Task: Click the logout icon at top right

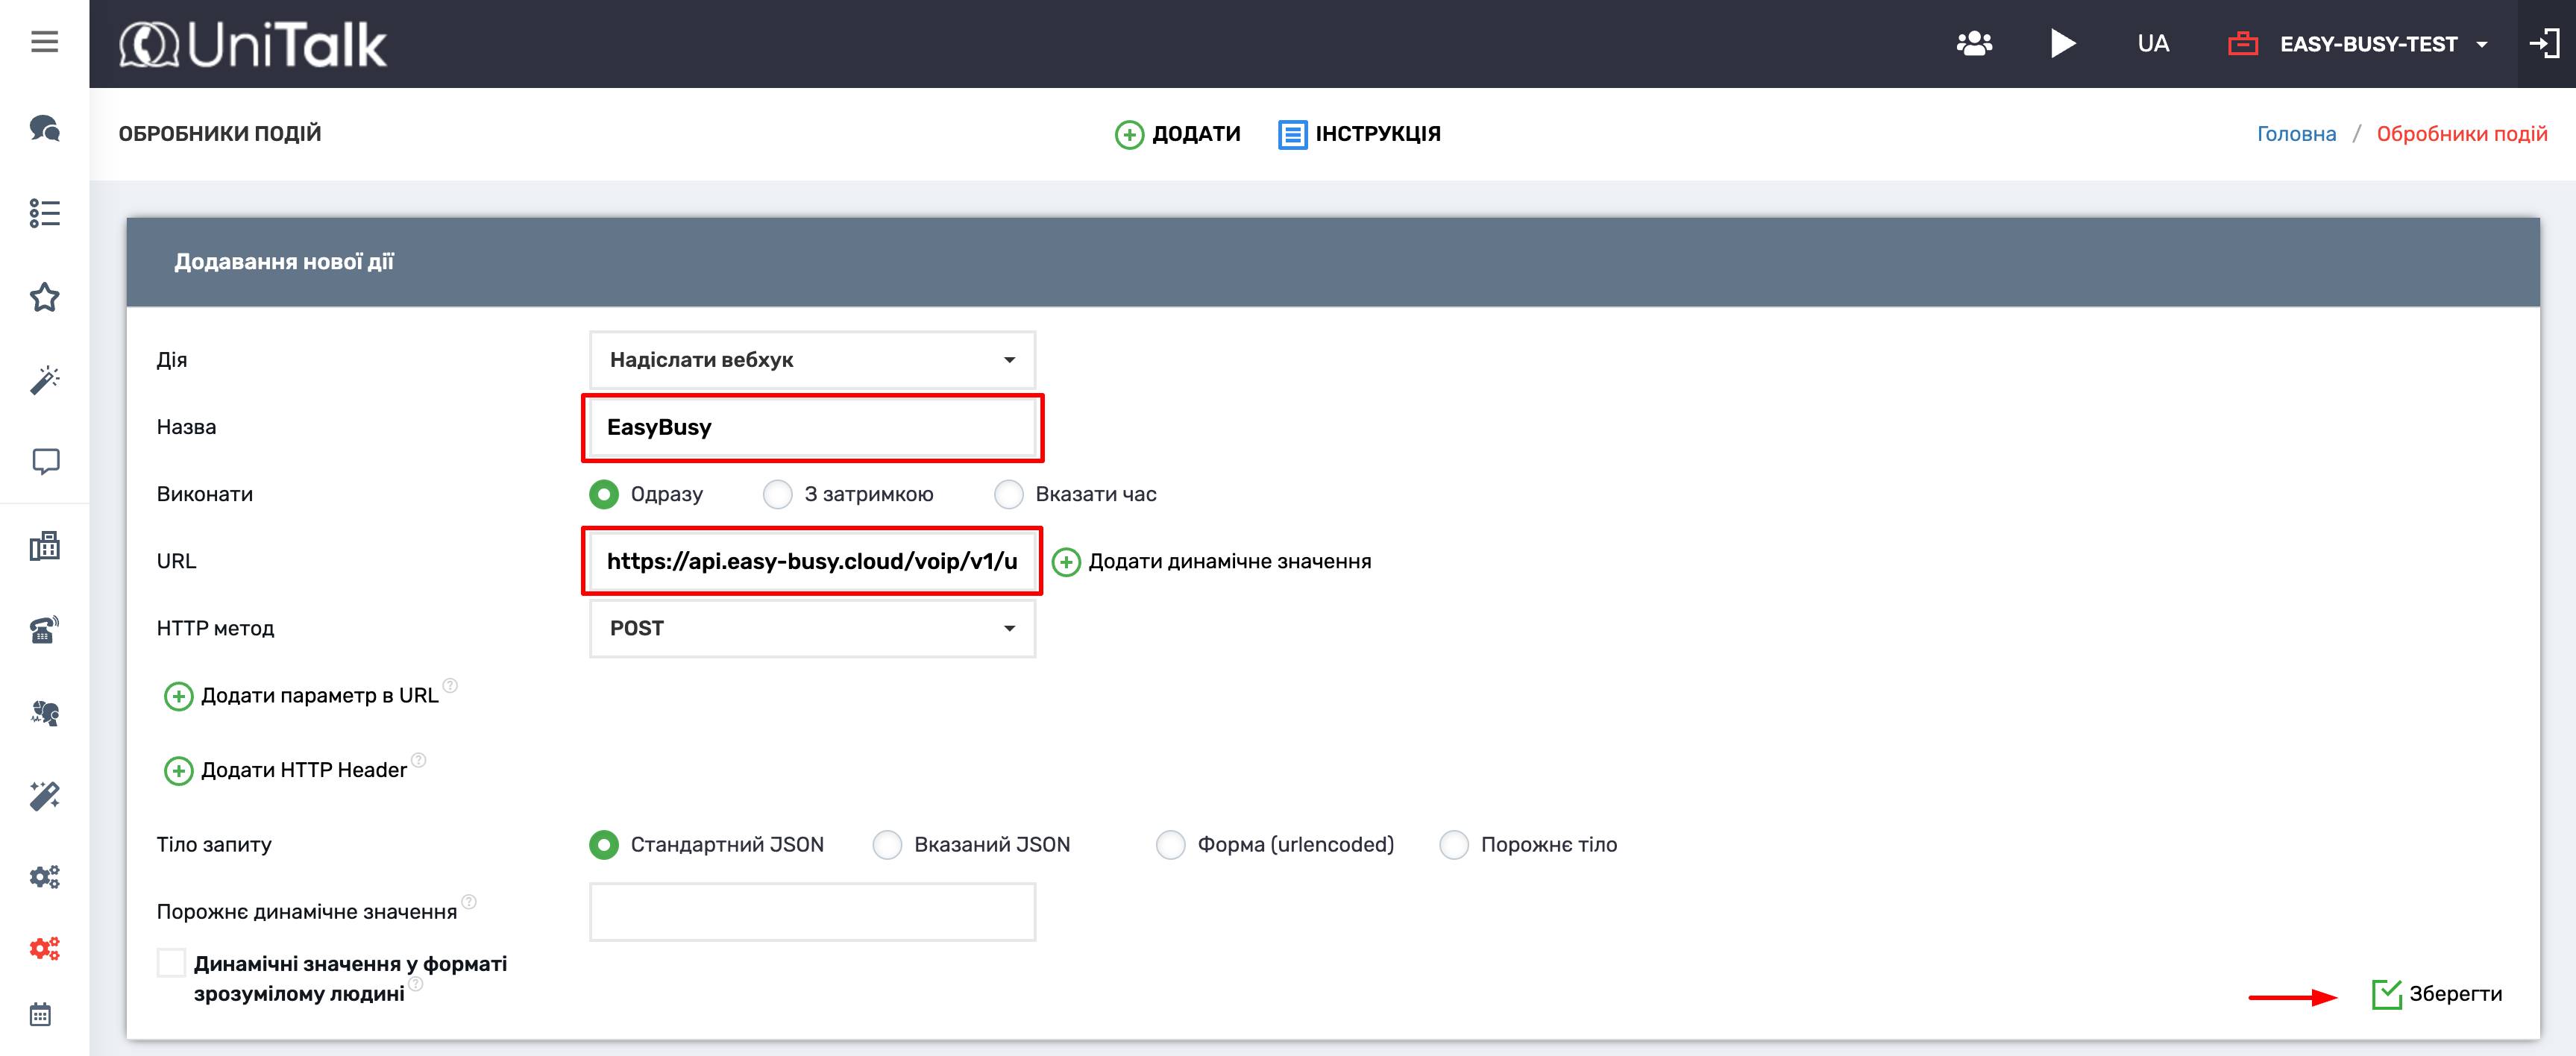Action: [x=2543, y=44]
